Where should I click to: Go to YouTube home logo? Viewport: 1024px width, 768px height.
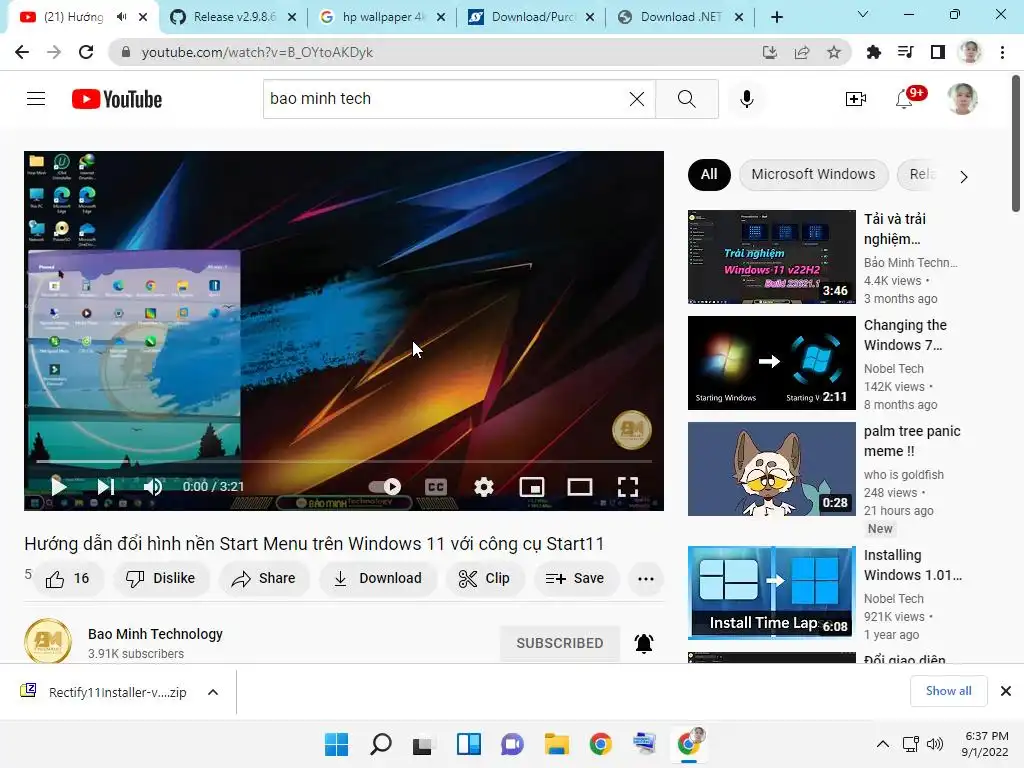coord(117,99)
